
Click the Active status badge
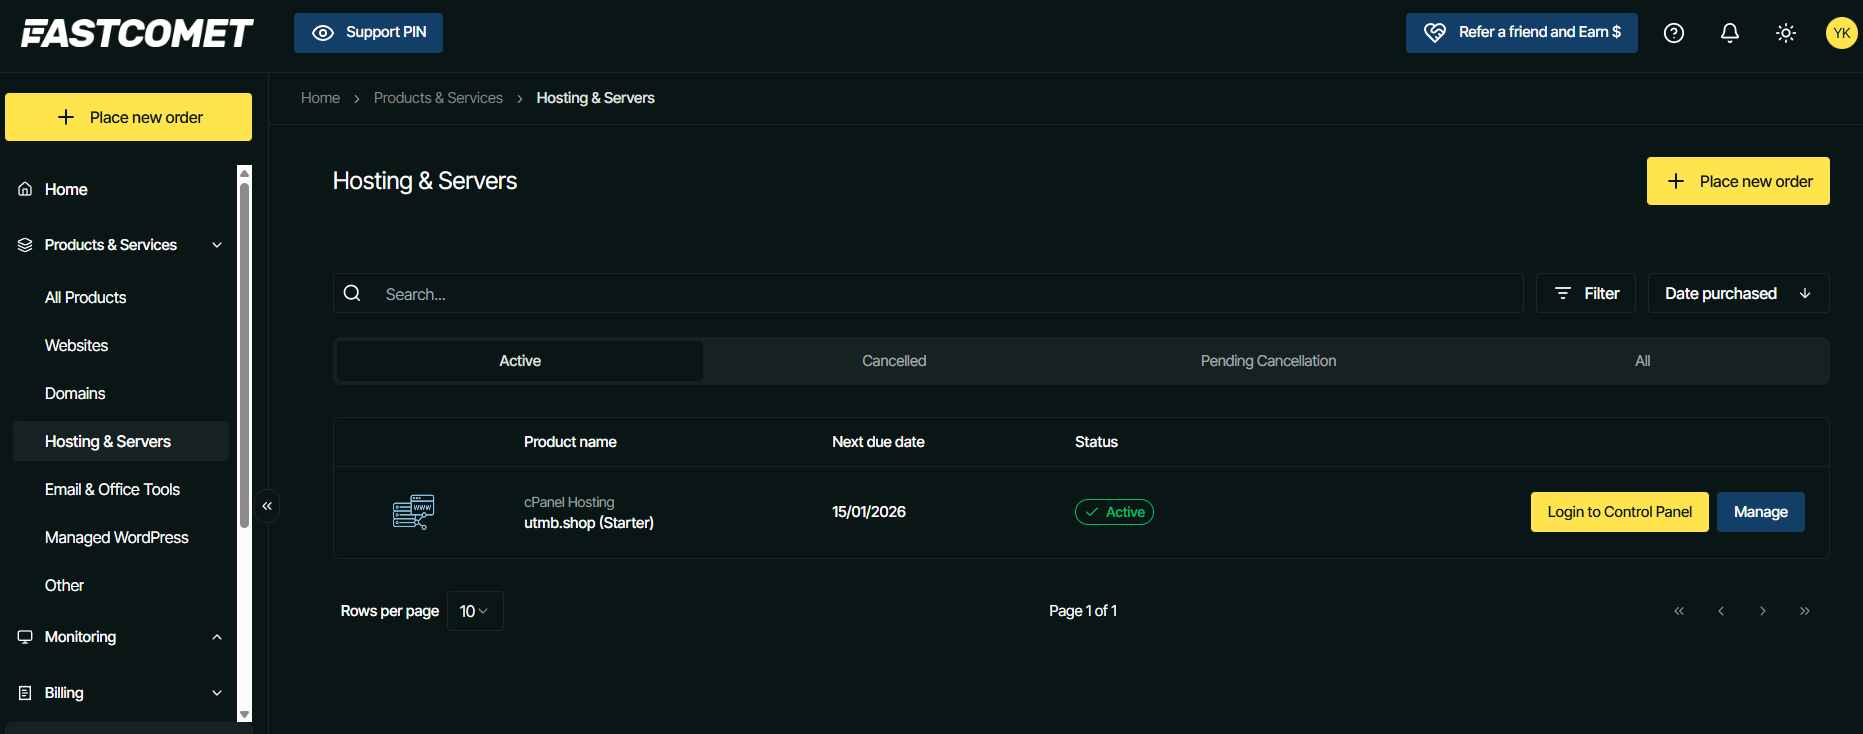pos(1114,512)
